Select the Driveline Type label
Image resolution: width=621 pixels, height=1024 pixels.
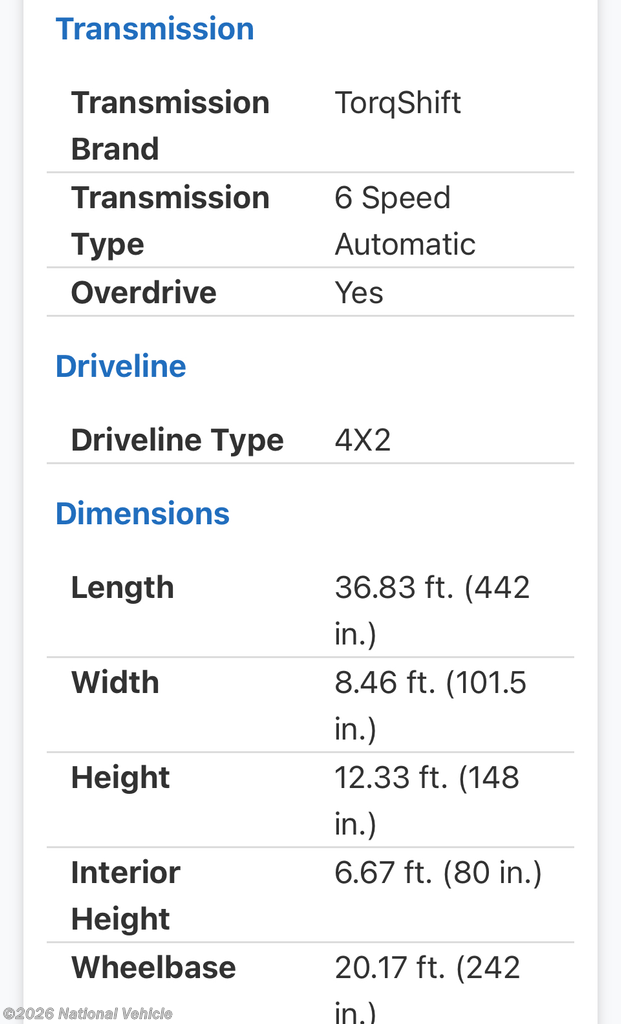click(x=177, y=440)
